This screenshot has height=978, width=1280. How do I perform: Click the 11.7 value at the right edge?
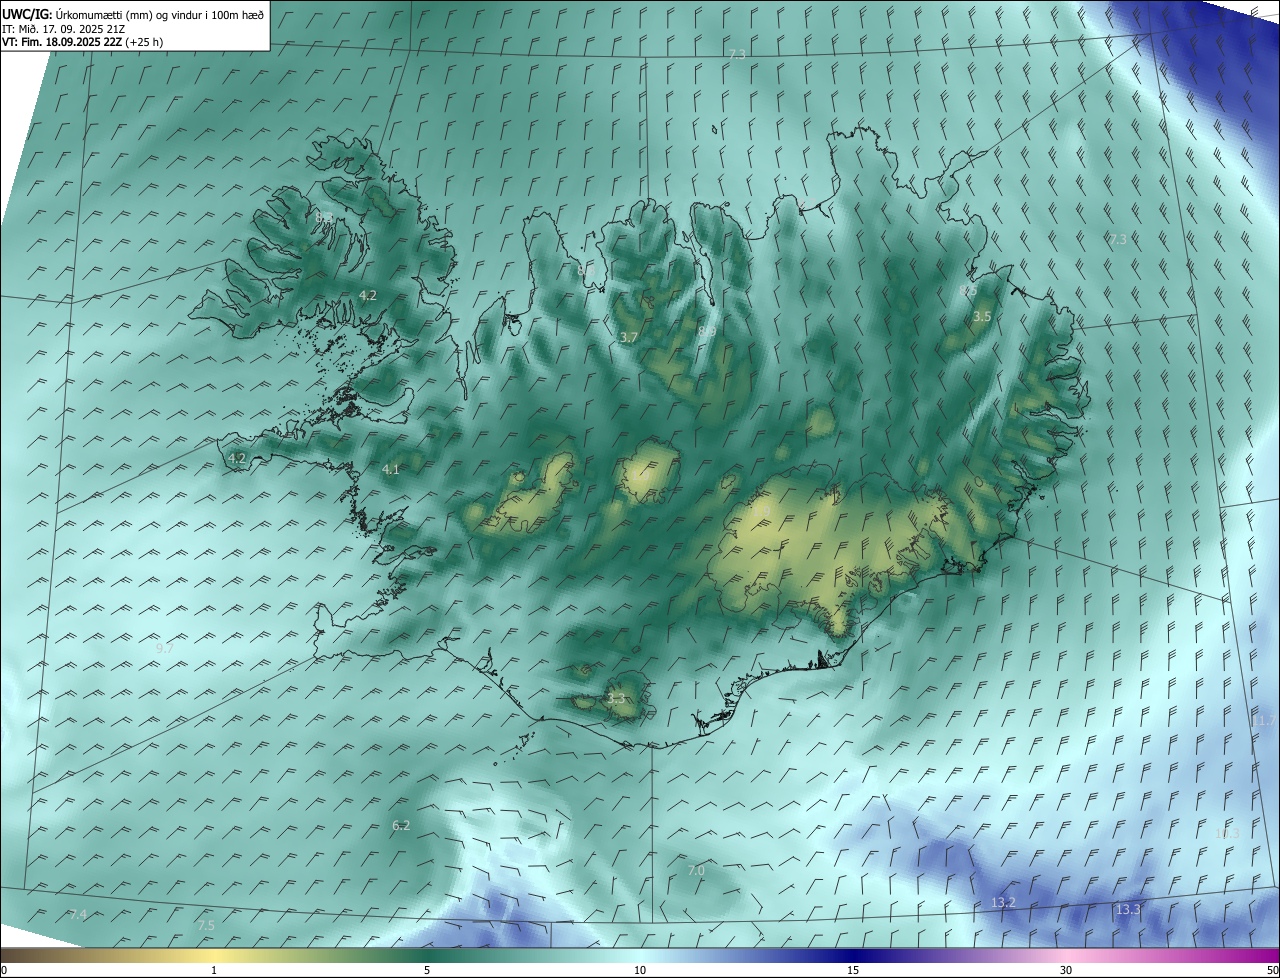pyautogui.click(x=1264, y=721)
